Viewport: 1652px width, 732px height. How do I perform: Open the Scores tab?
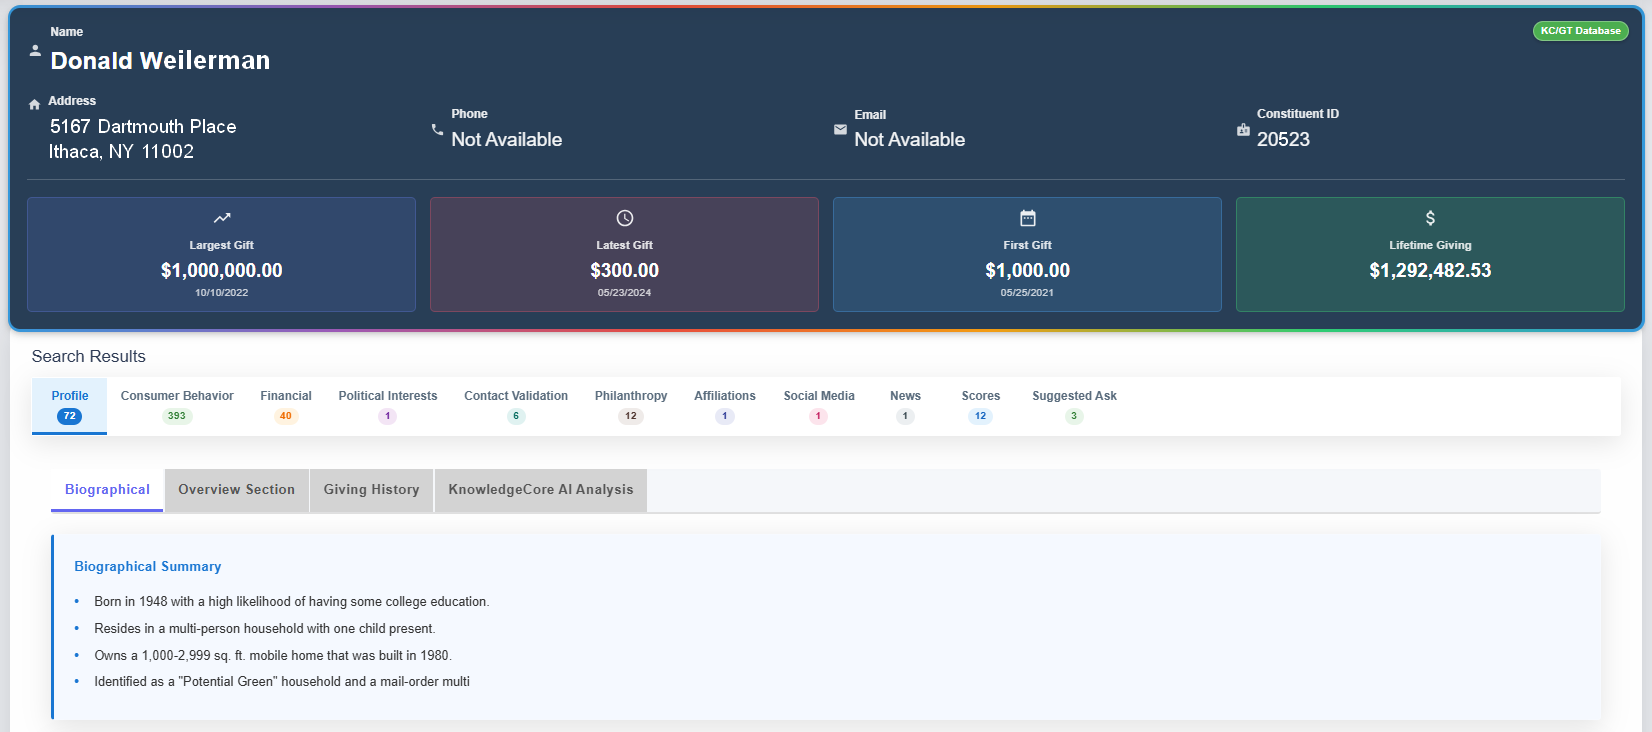980,405
